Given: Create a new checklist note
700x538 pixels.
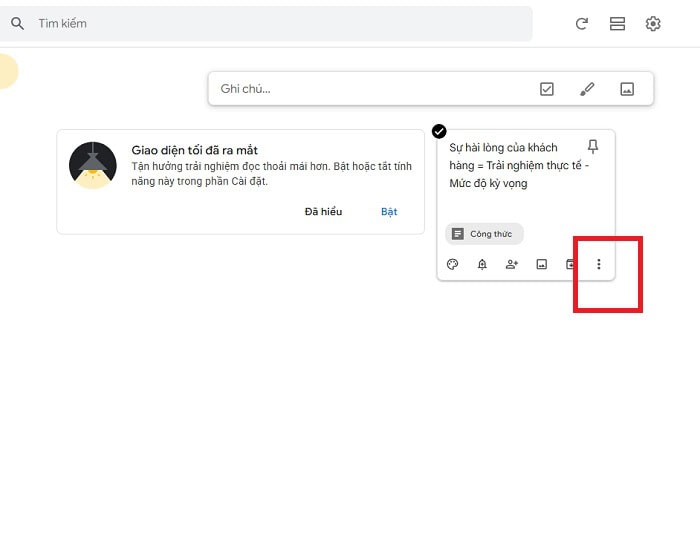Looking at the screenshot, I should 546,89.
